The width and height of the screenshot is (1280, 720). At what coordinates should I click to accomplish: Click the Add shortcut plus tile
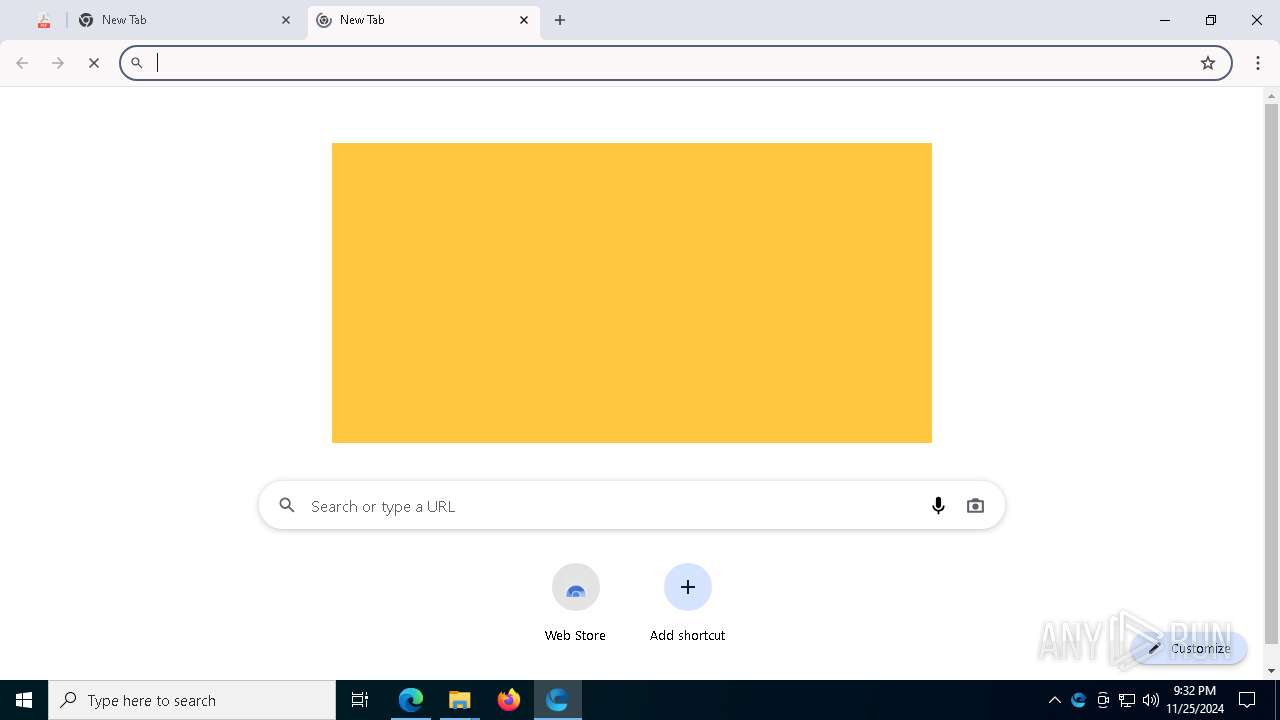[688, 587]
